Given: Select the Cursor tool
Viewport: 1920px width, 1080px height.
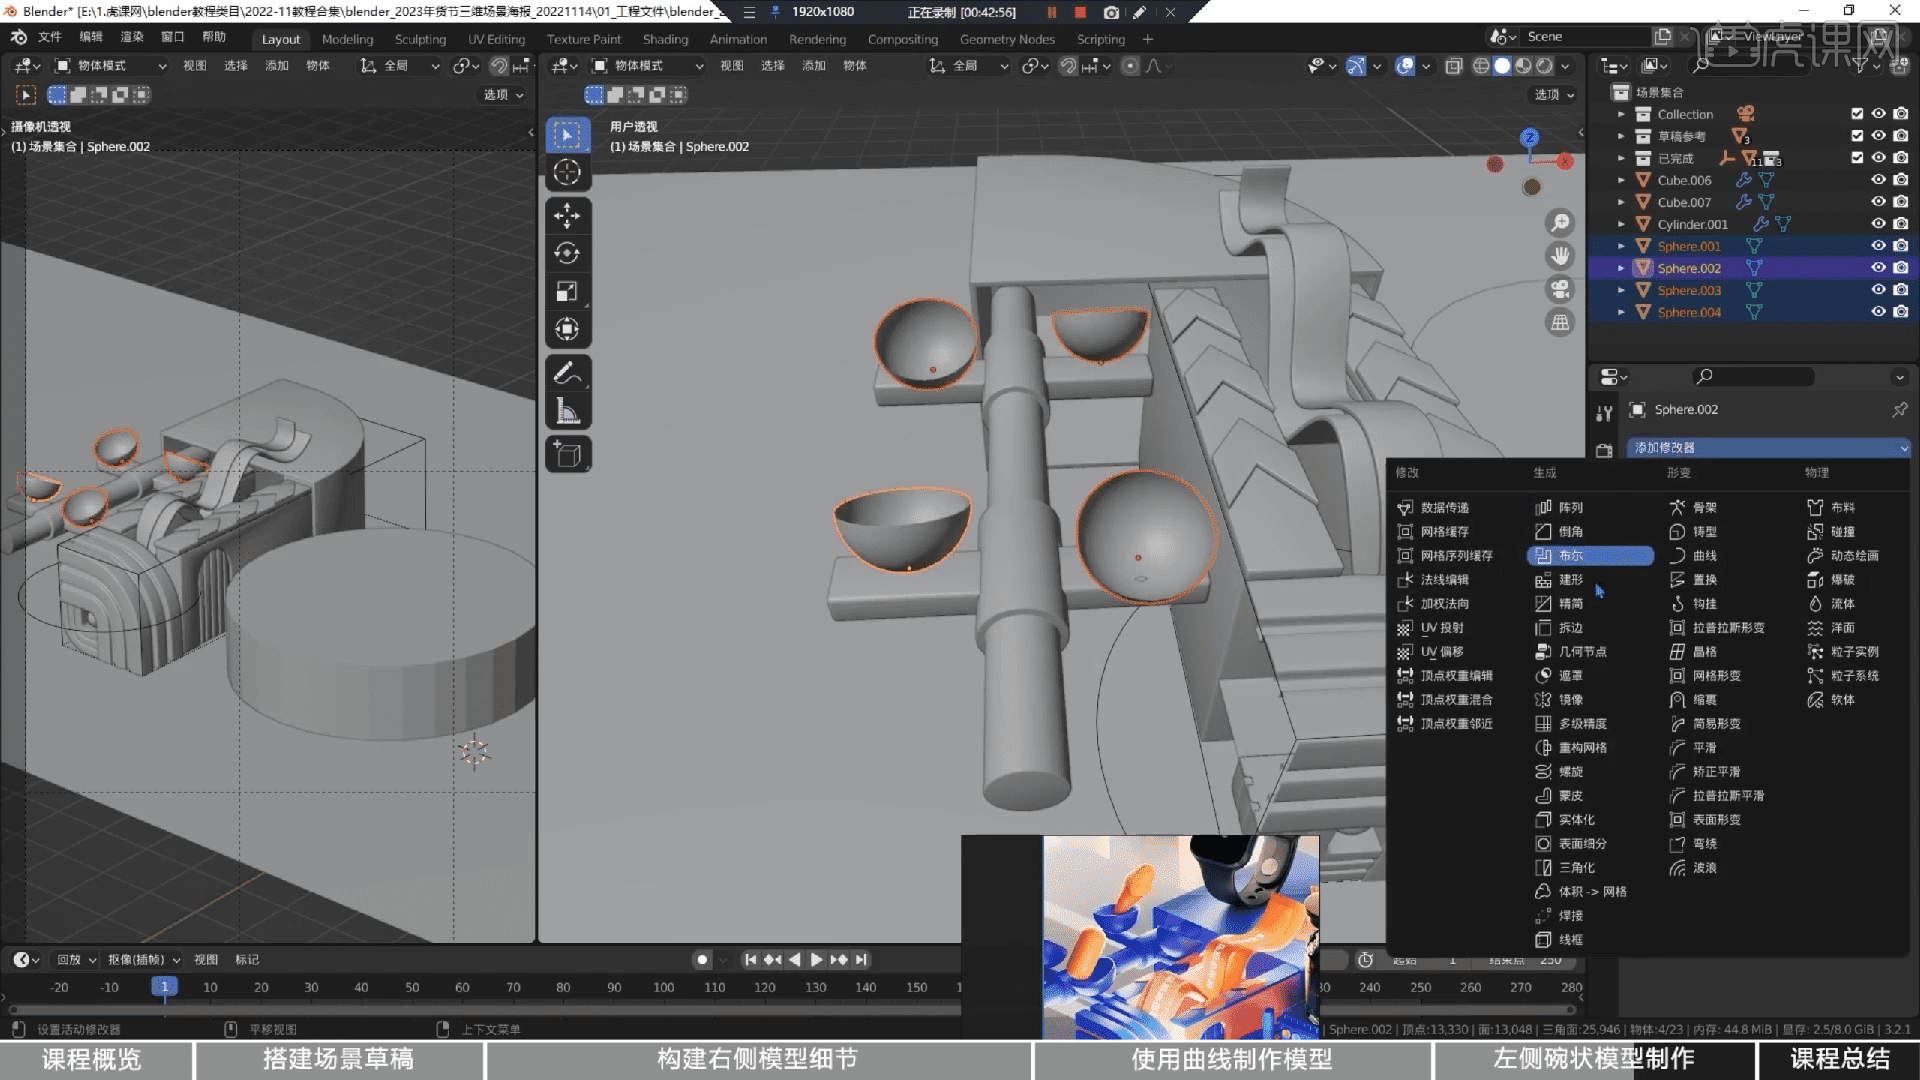Looking at the screenshot, I should [567, 172].
